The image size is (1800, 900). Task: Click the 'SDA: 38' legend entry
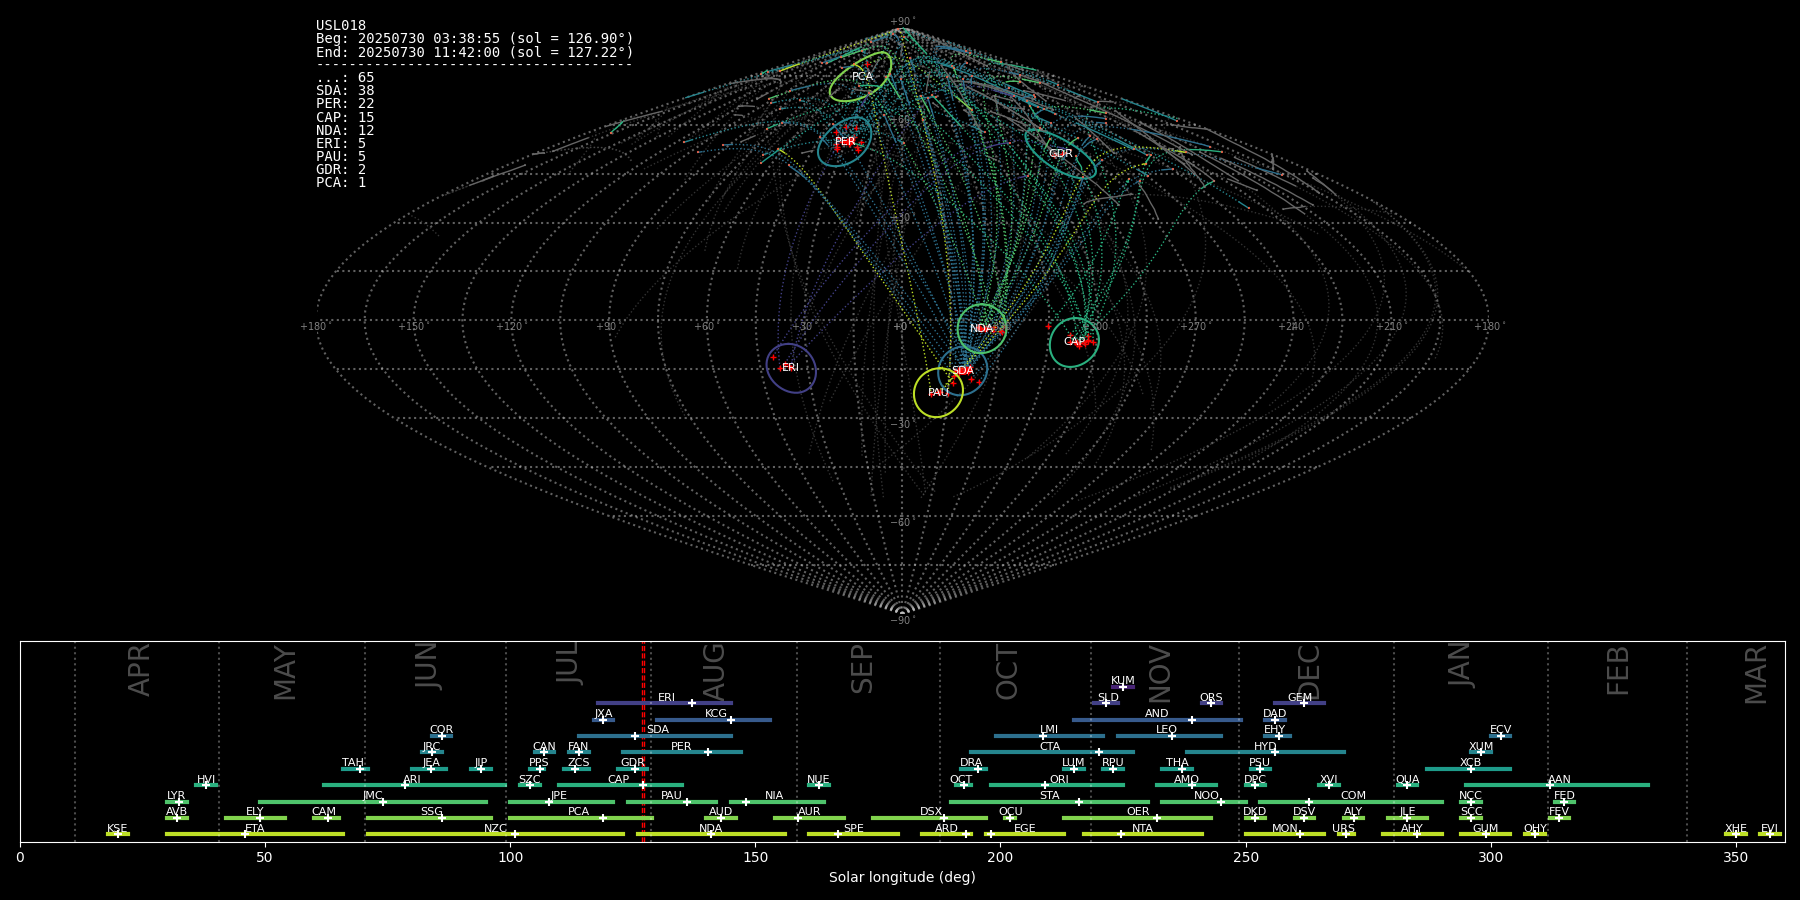(x=345, y=91)
